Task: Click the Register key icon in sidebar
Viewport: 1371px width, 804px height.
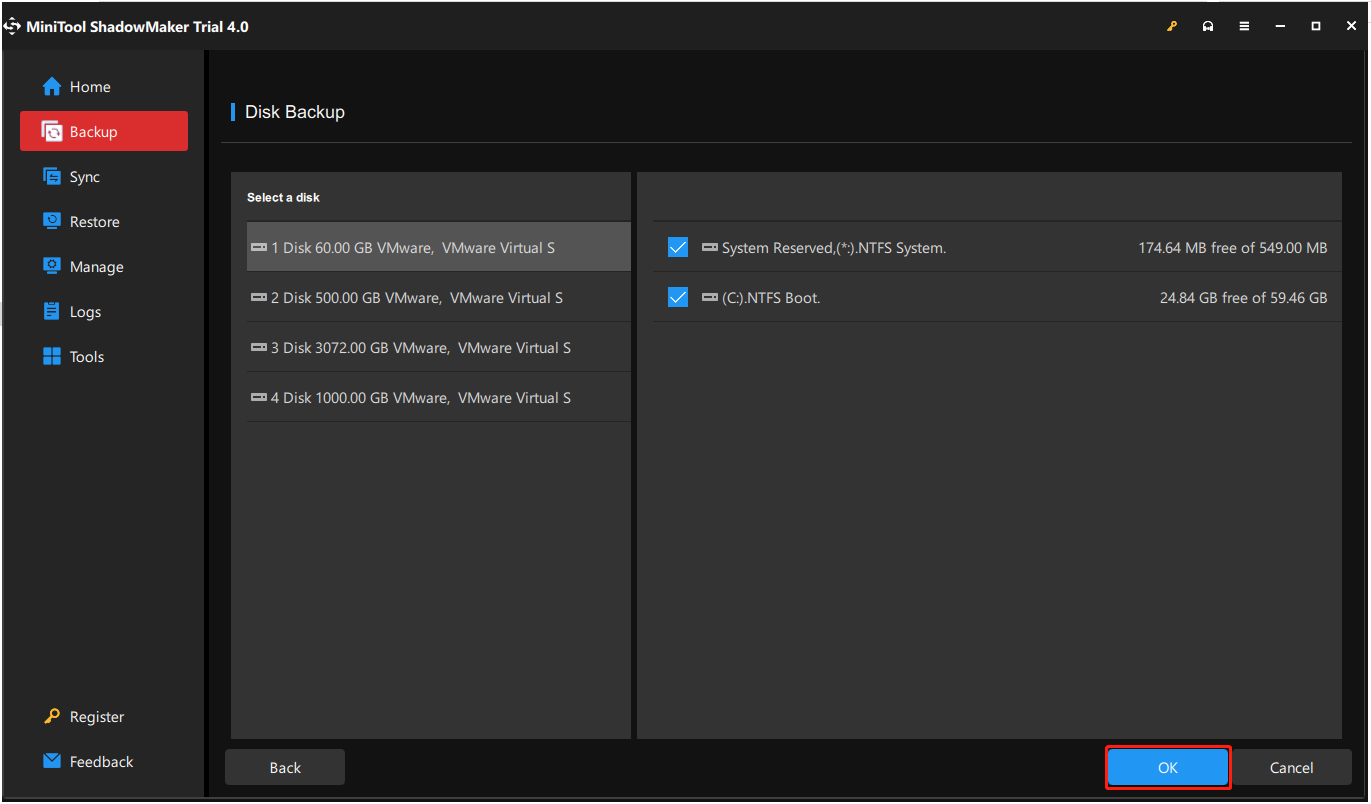Action: click(x=52, y=716)
